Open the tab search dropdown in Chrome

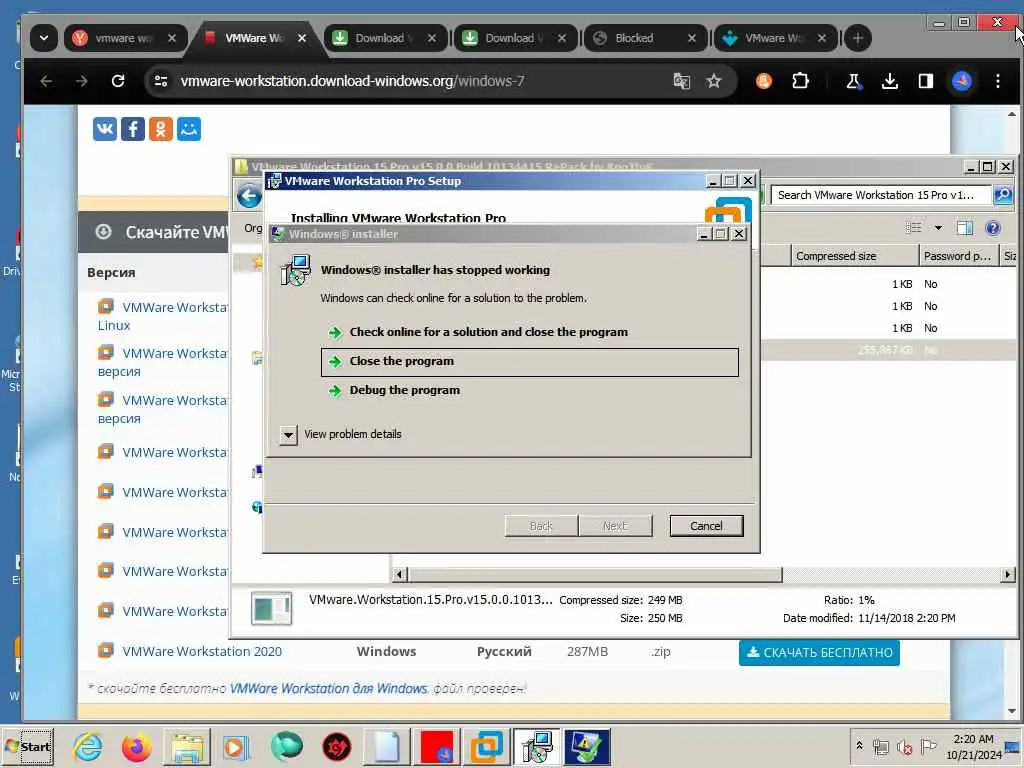[44, 38]
